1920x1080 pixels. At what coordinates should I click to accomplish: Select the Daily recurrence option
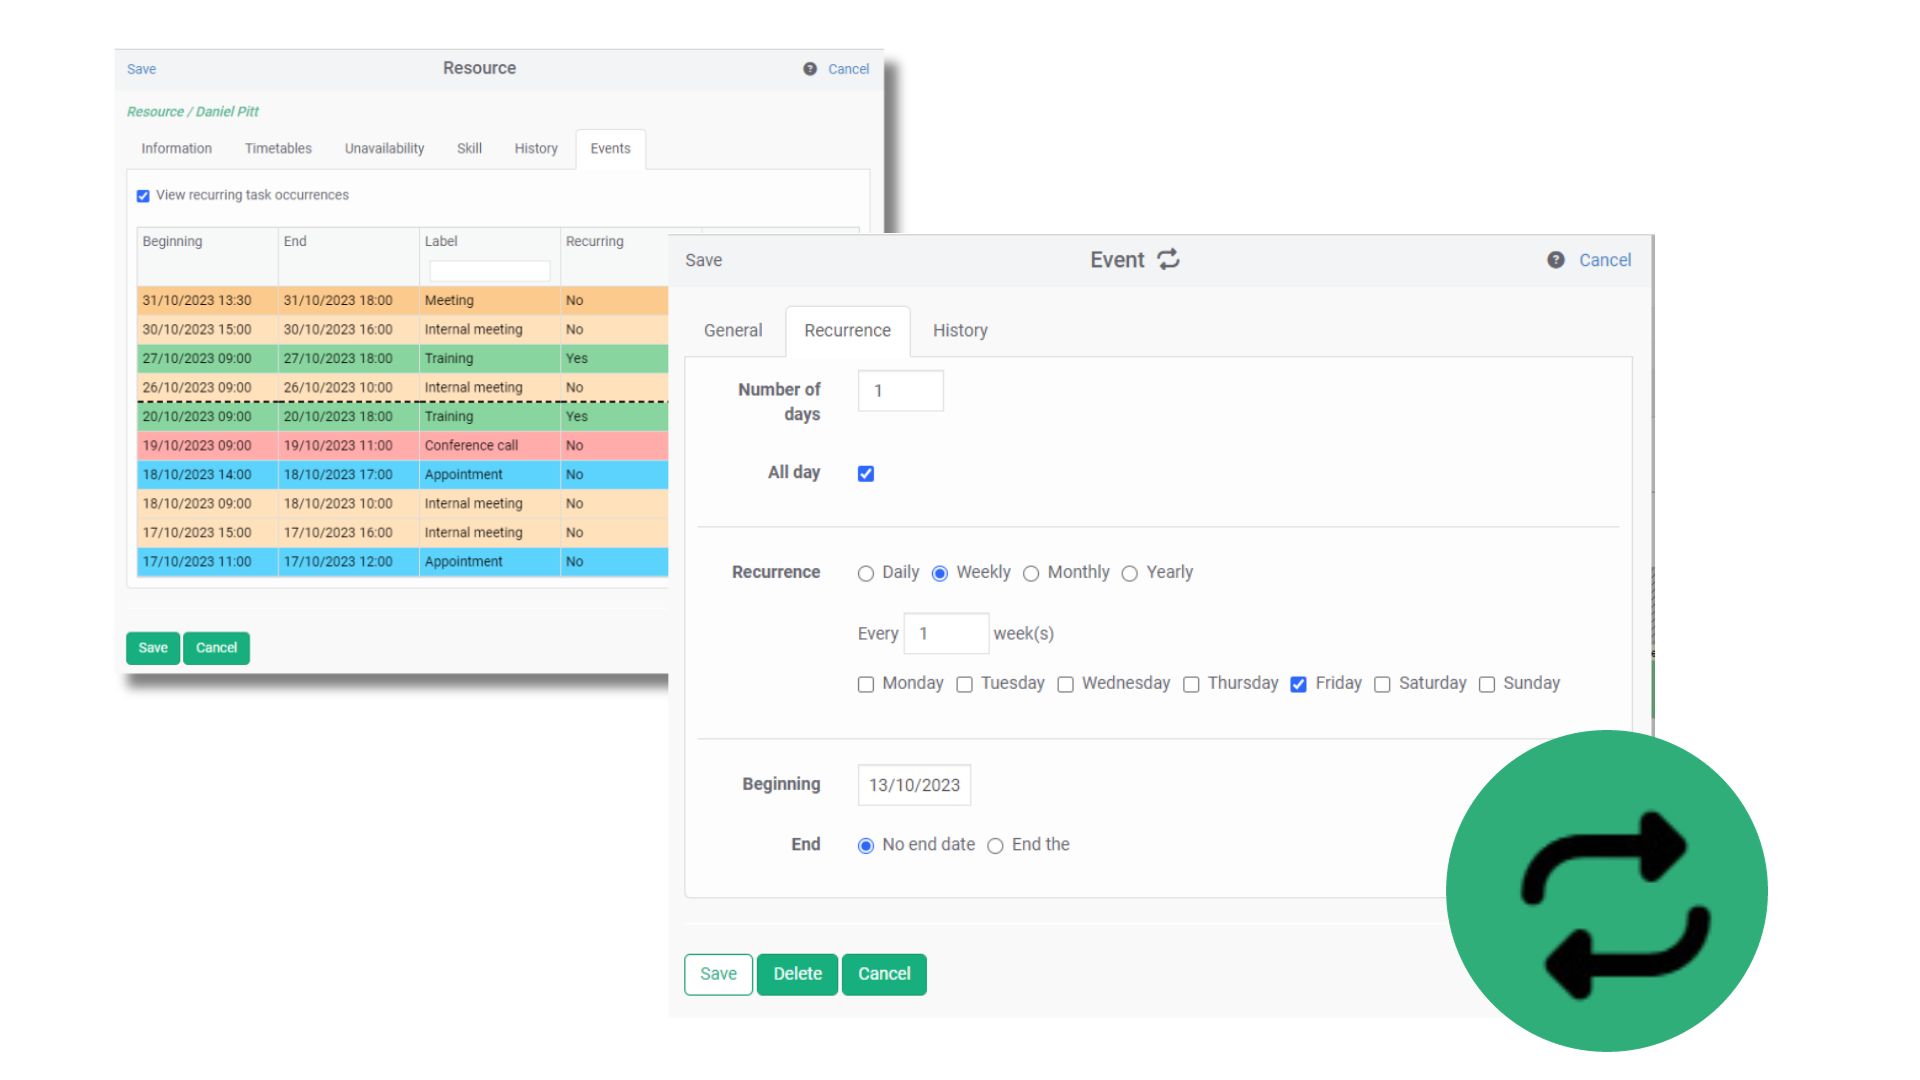click(x=866, y=573)
